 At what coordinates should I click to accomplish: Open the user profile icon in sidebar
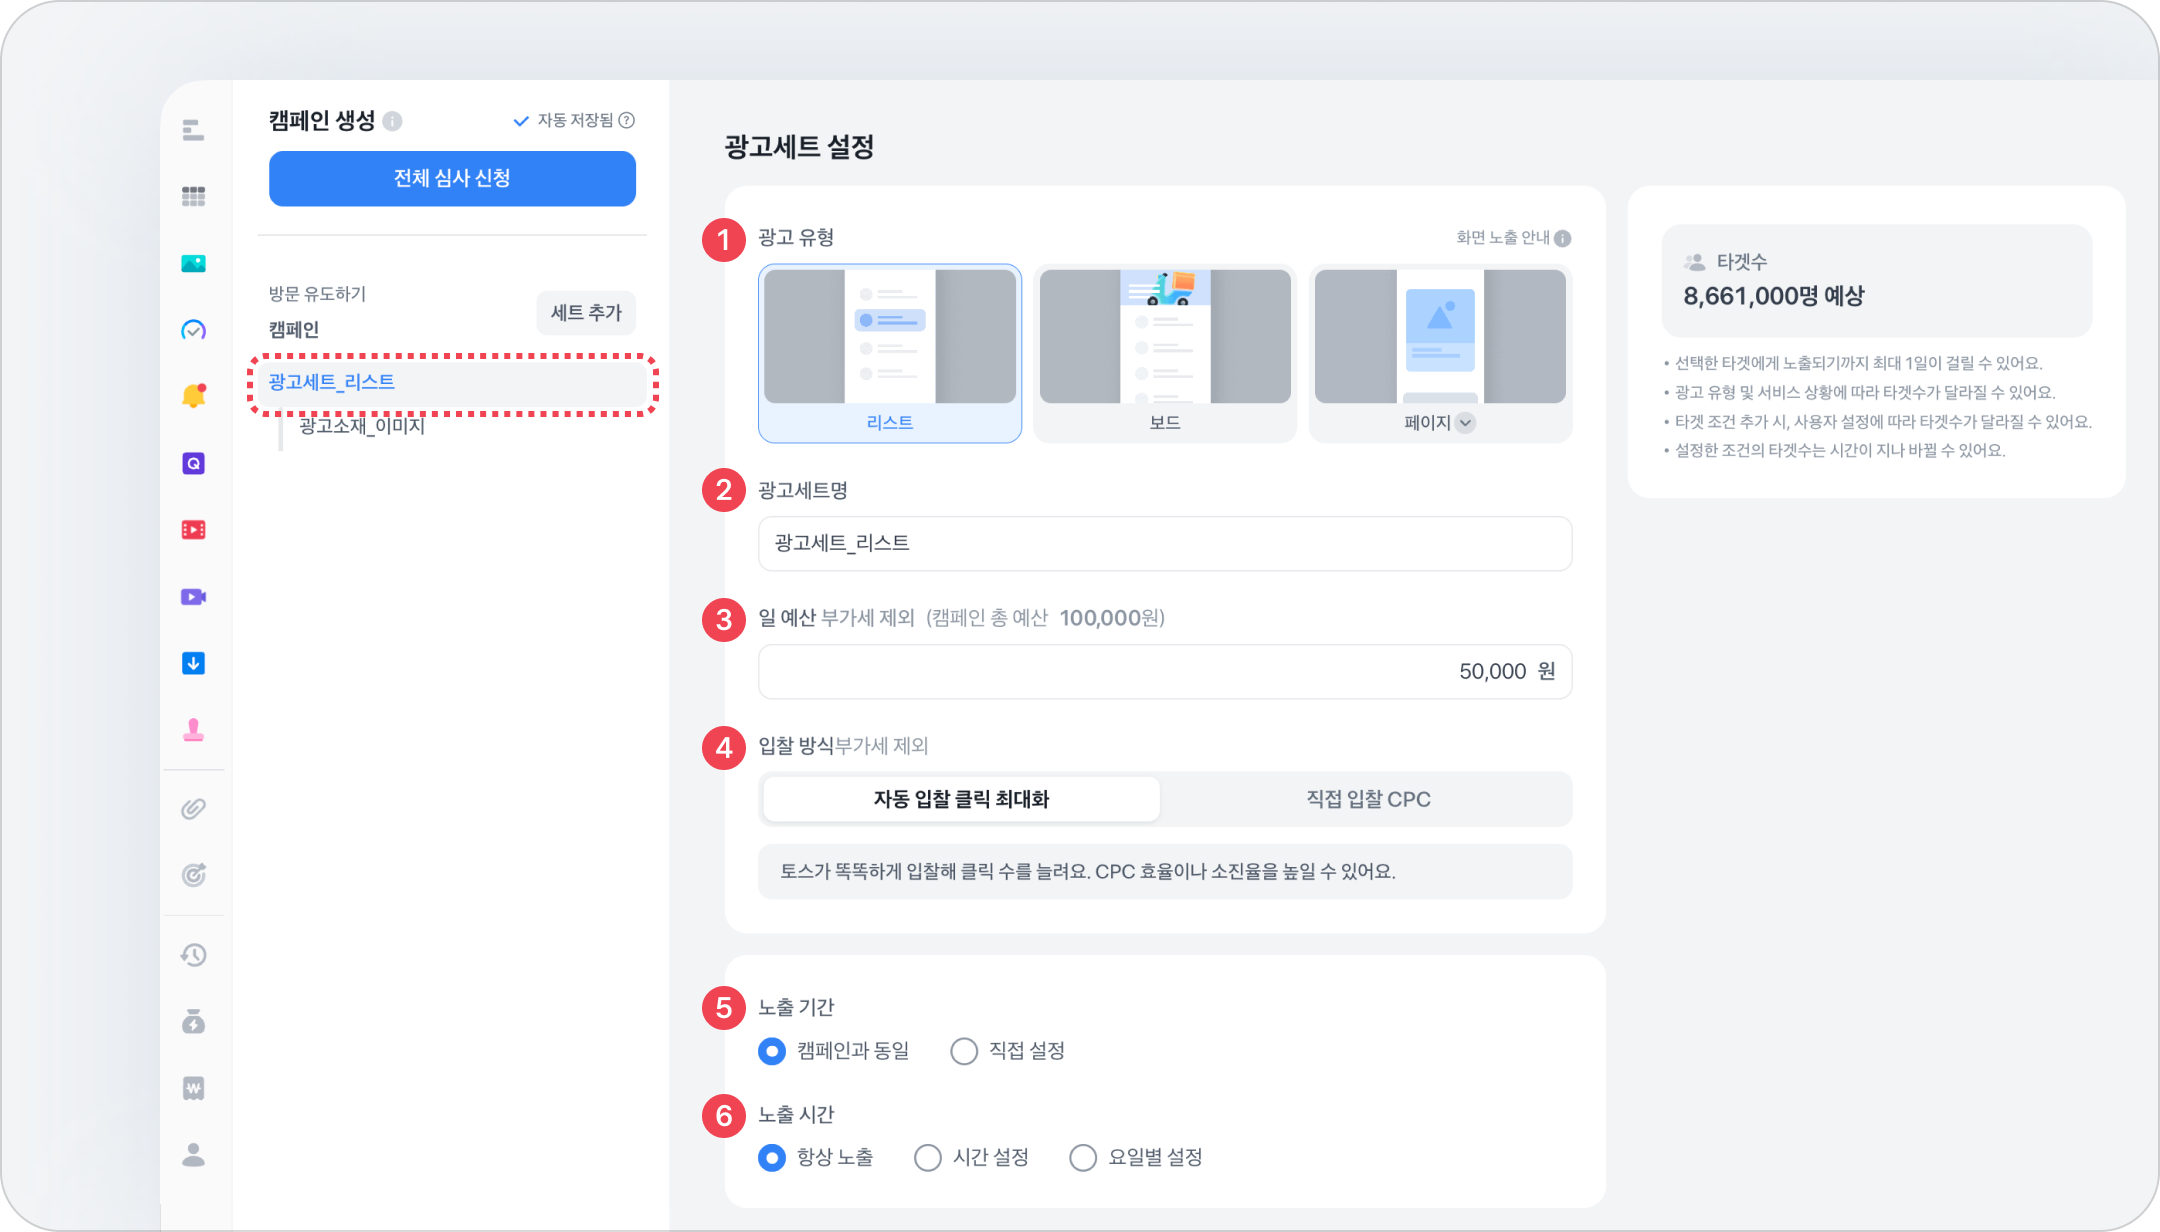[193, 1155]
